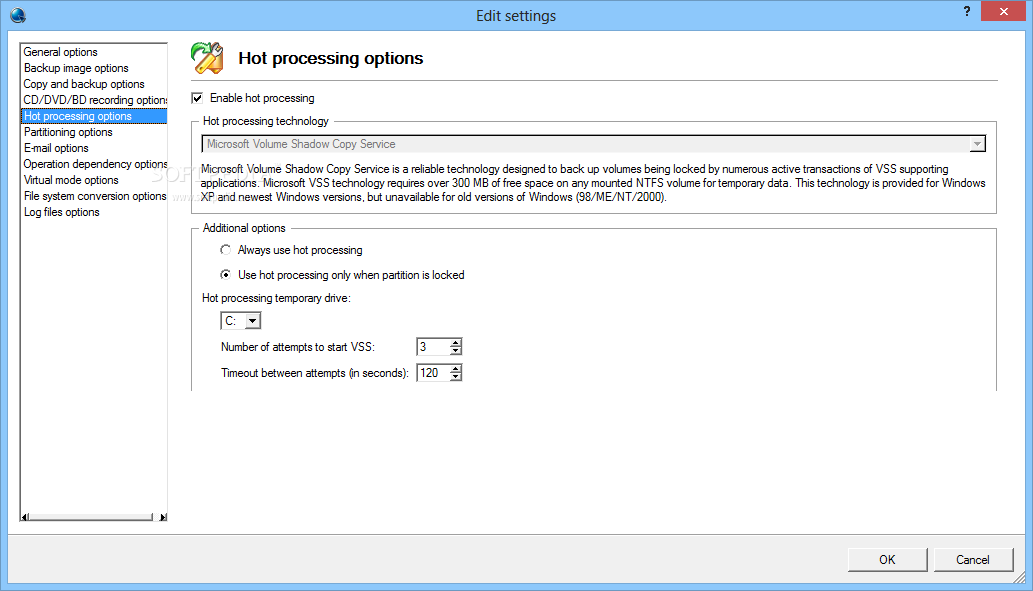Open Copy and backup options section
This screenshot has width=1033, height=591.
pos(84,84)
